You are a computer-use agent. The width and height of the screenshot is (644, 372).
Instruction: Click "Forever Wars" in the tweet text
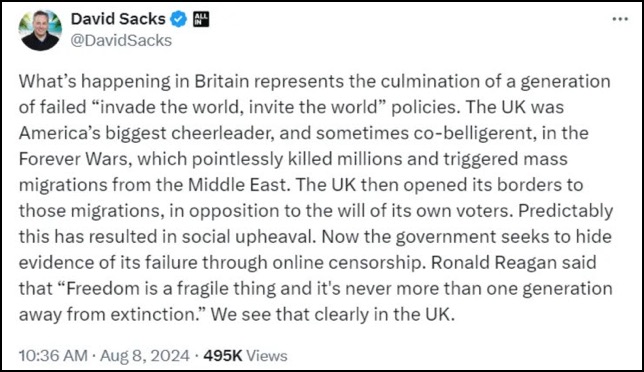pos(73,159)
